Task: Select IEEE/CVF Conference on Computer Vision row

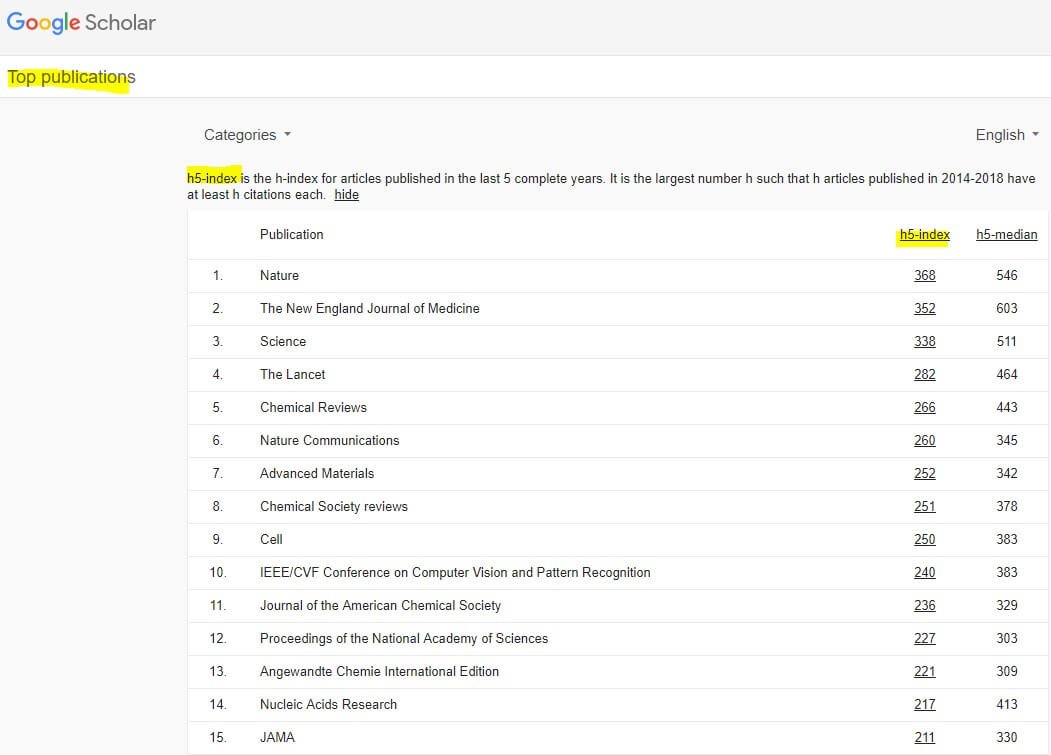Action: click(455, 573)
